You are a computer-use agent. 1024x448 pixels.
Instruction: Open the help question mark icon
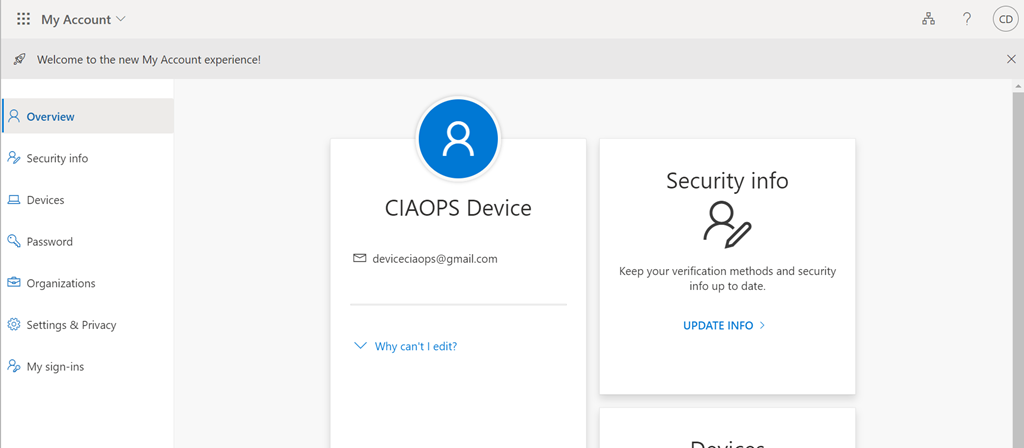coord(967,19)
